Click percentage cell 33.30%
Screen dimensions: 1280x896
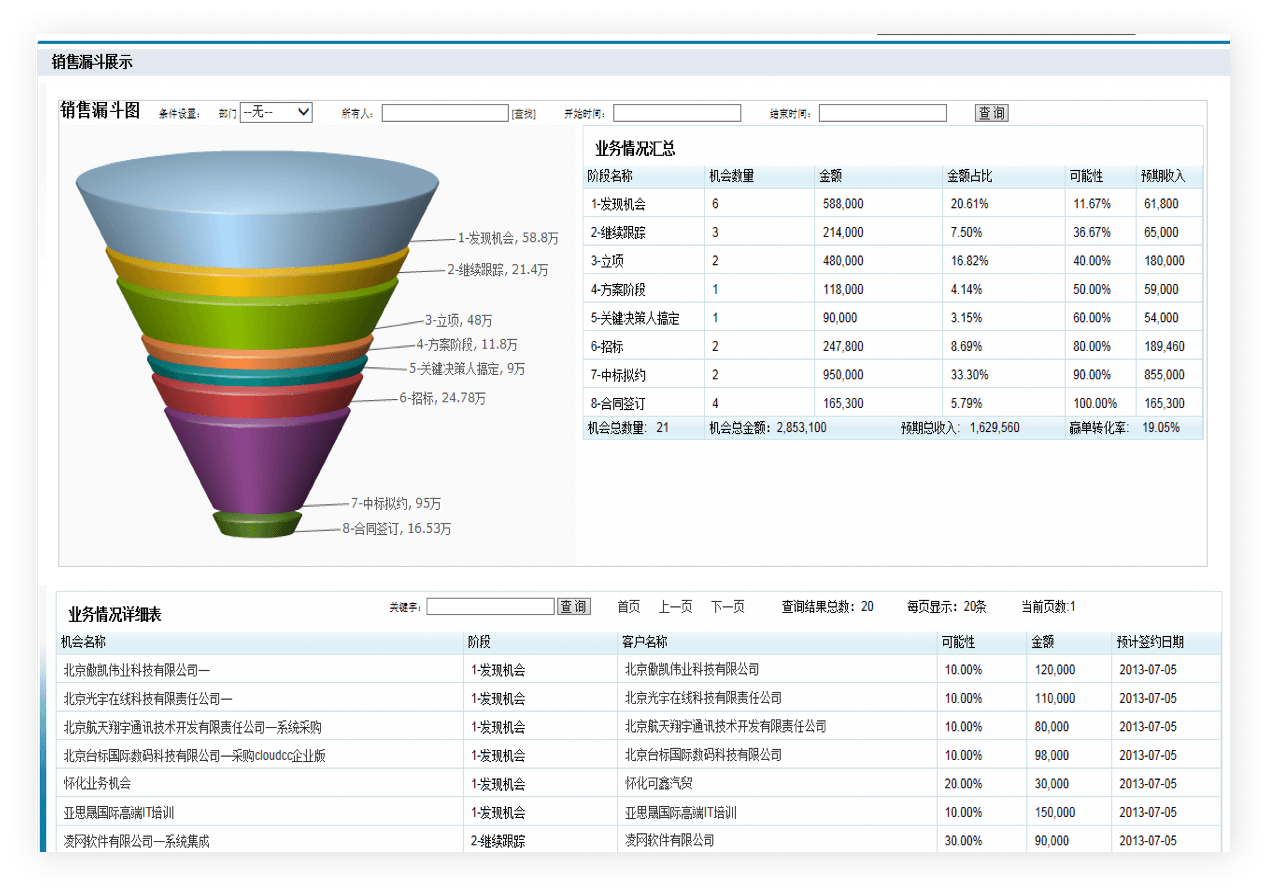click(x=969, y=376)
